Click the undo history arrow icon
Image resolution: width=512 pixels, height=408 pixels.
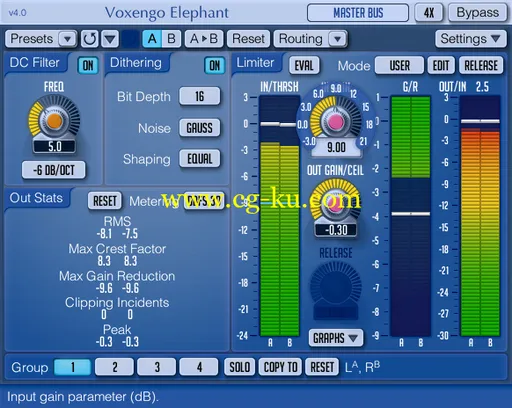[90, 39]
